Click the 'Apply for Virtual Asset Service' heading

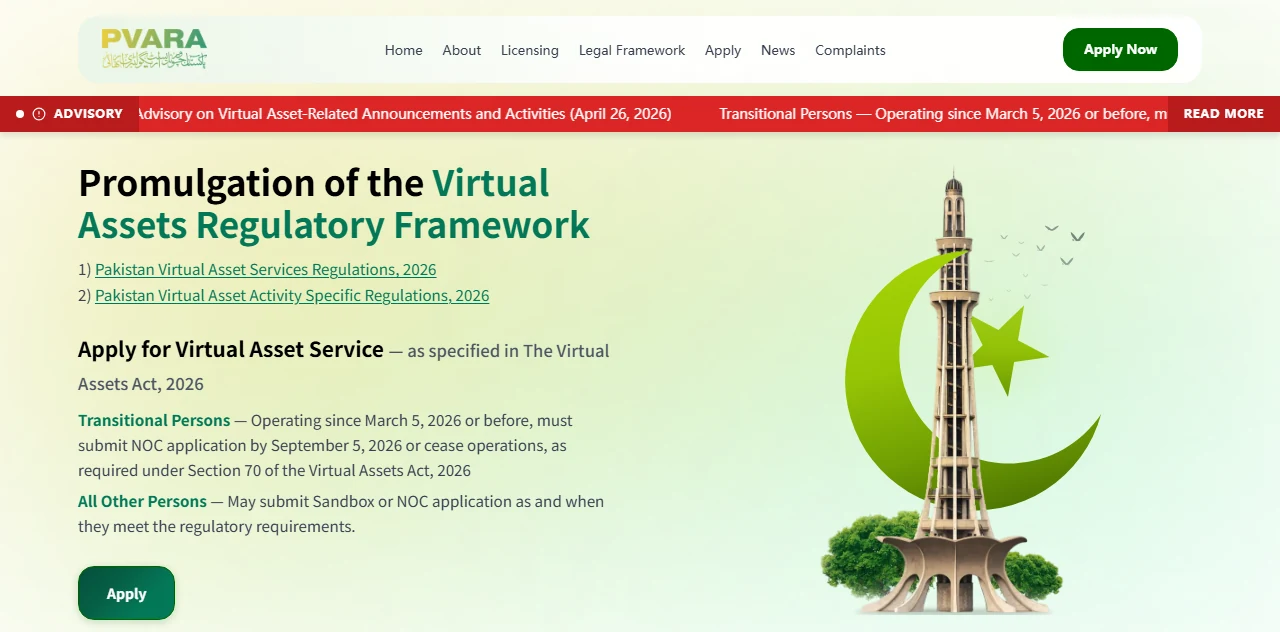click(x=231, y=350)
